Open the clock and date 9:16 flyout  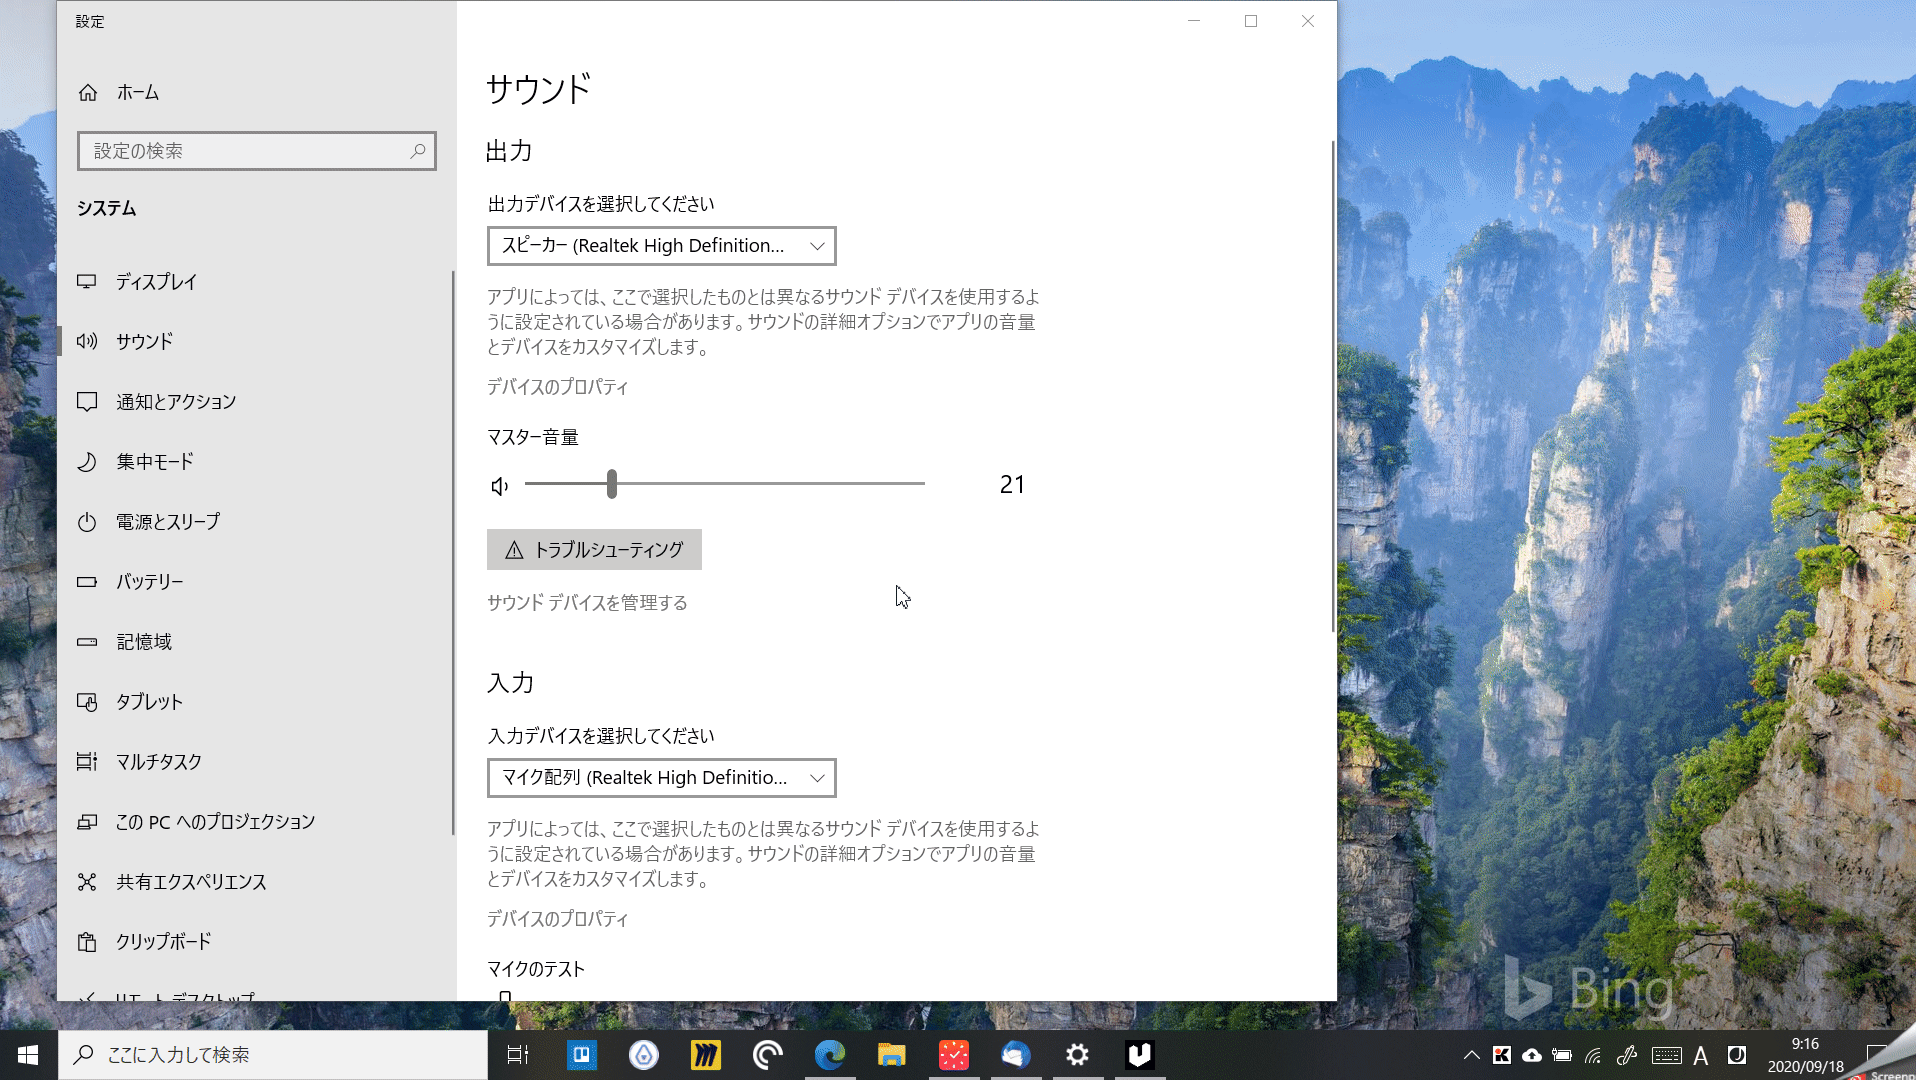(x=1805, y=1055)
